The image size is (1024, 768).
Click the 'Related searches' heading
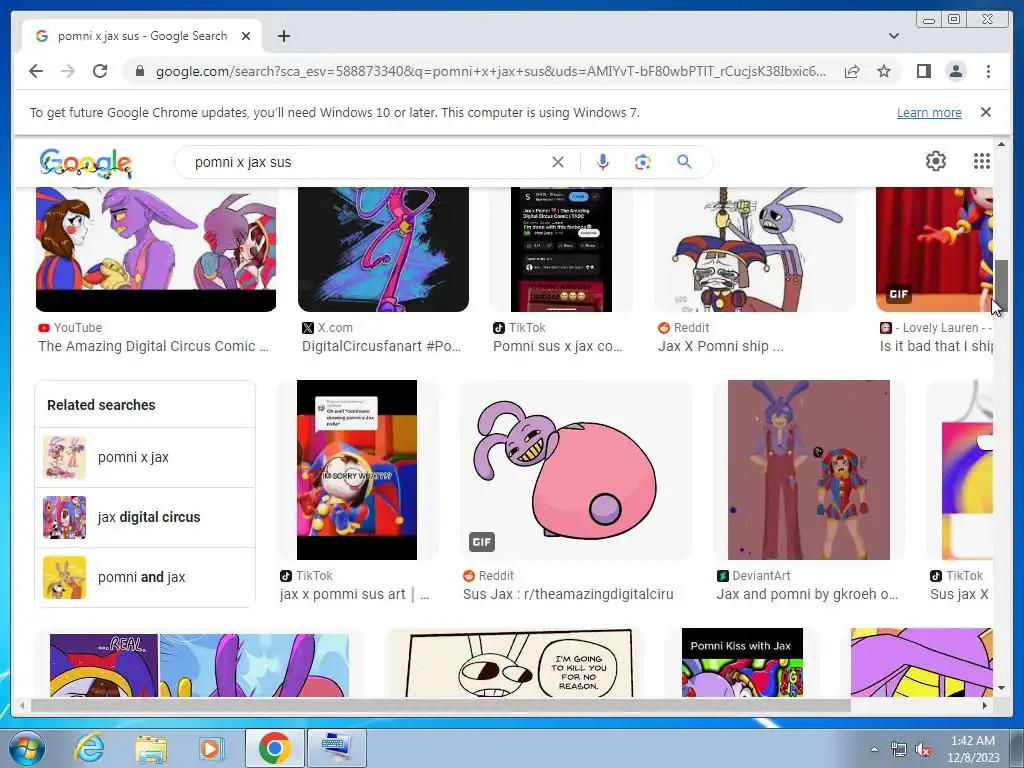[101, 405]
